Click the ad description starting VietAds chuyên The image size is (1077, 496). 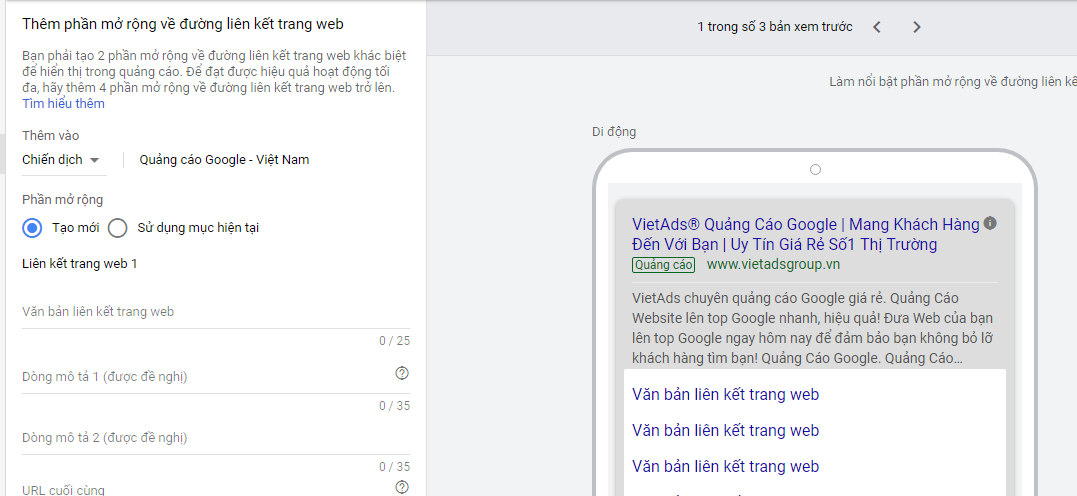point(813,328)
